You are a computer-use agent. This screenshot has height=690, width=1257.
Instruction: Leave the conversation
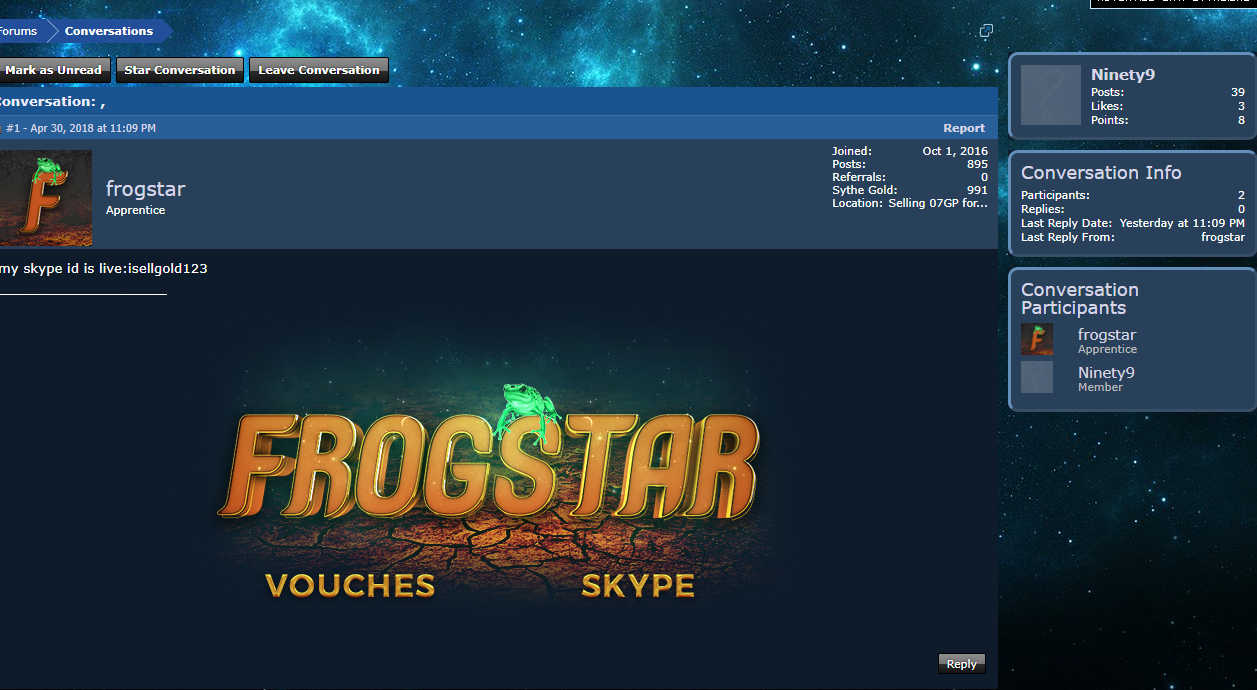pos(319,70)
